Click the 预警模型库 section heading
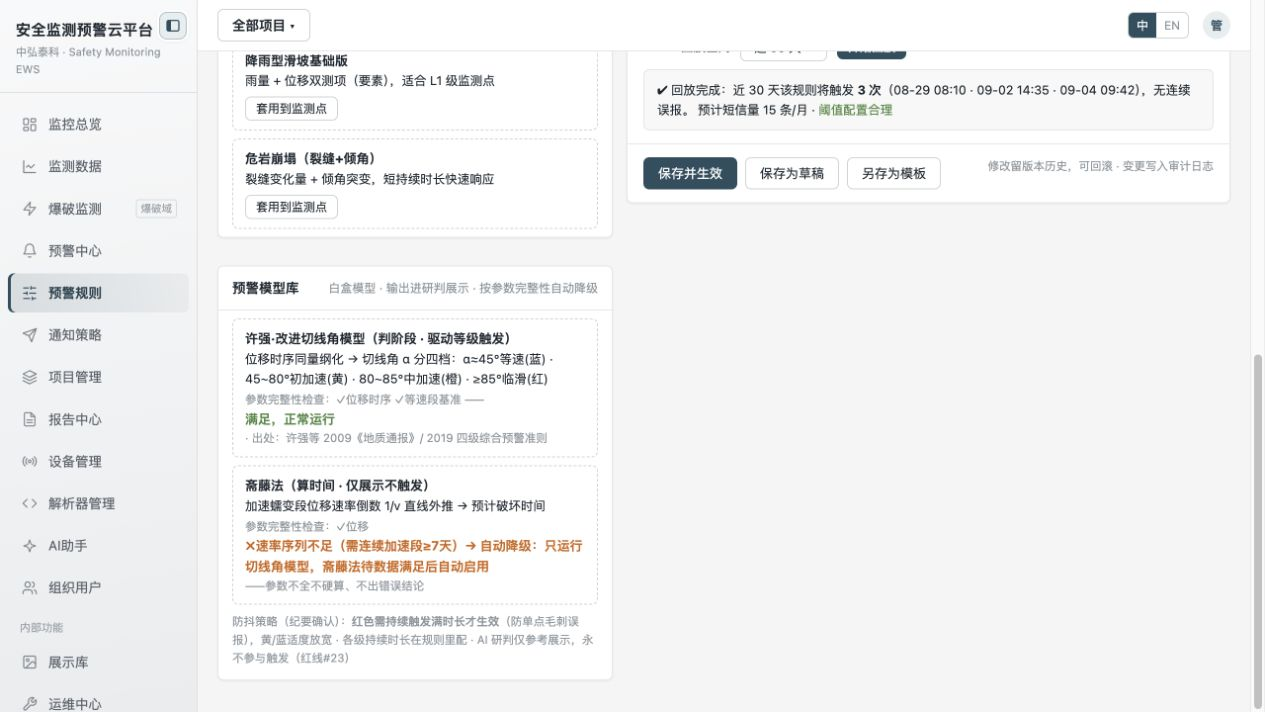The image size is (1265, 712). pyautogui.click(x=265, y=288)
